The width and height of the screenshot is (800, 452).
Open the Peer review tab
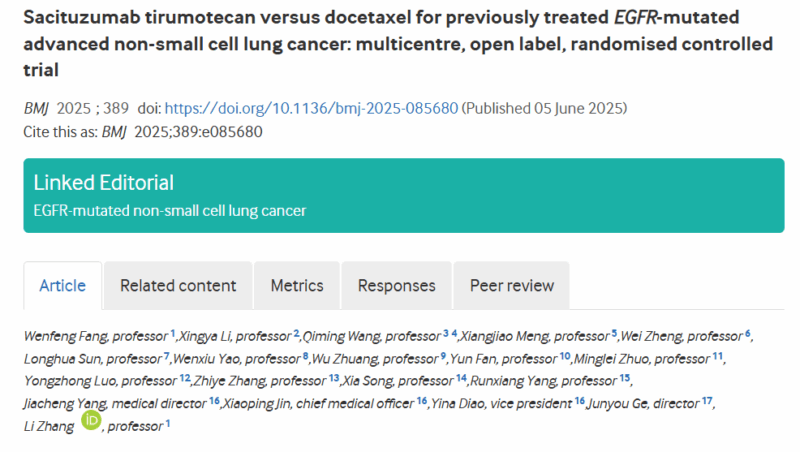(511, 286)
